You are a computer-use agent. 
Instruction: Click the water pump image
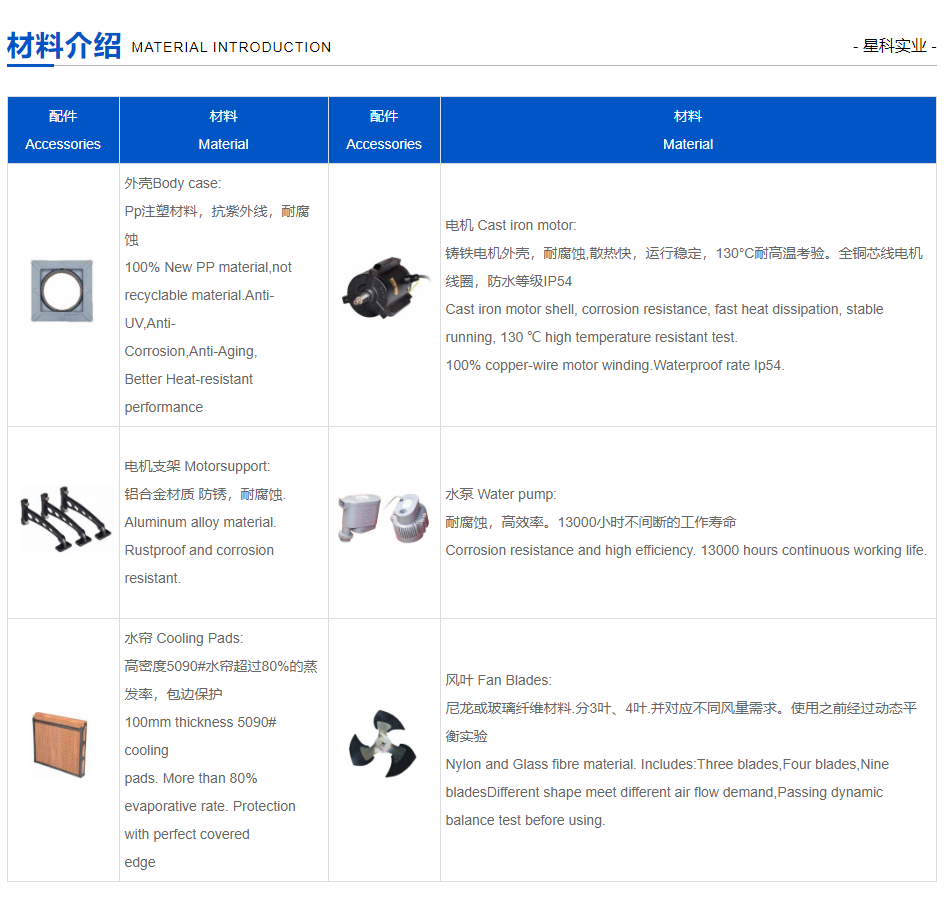[384, 518]
